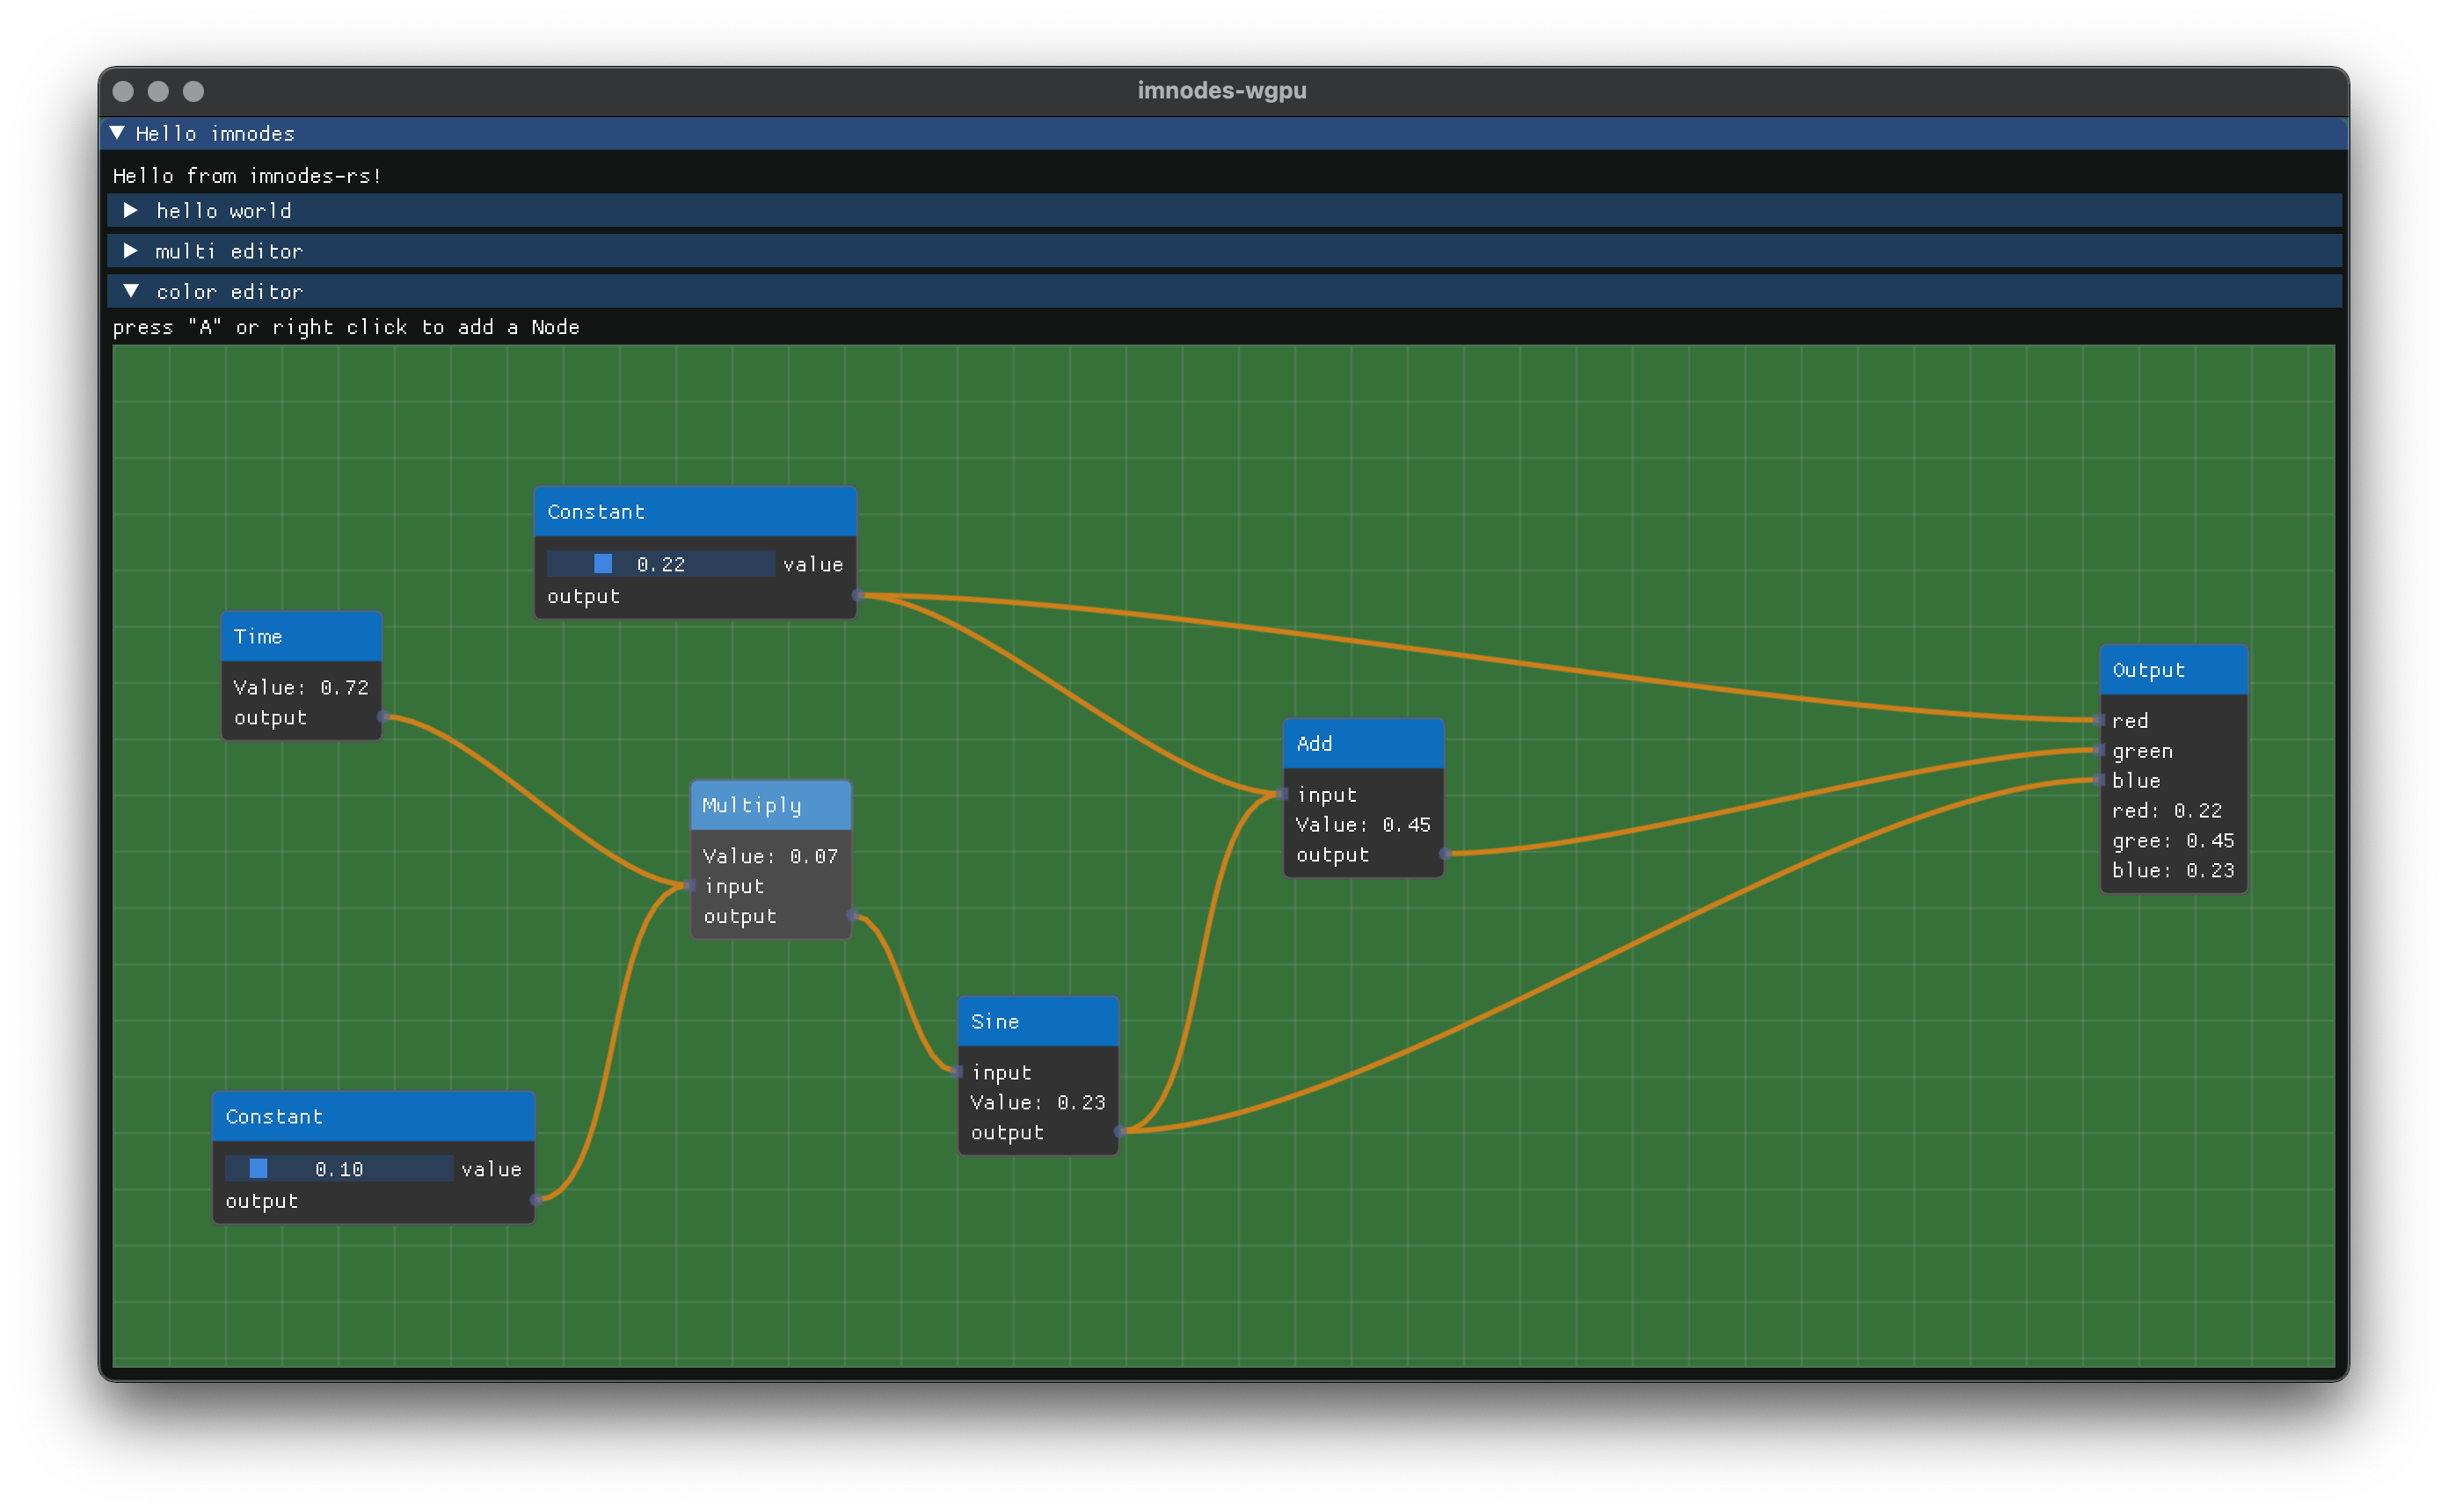Click the 0.22 value slider in Constant node
The height and width of the screenshot is (1512, 2448).
660,564
